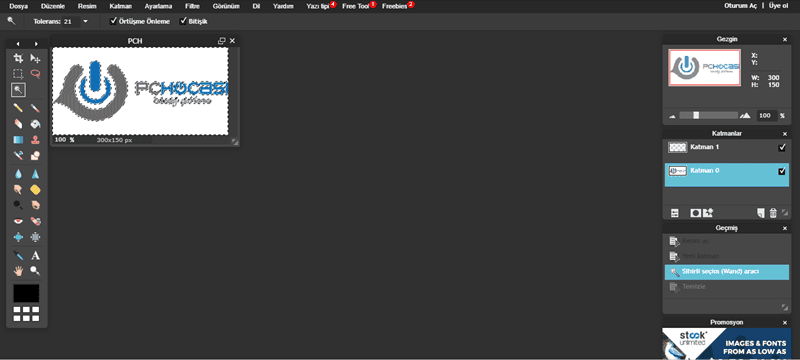Toggle Örtüşme Önleme checkbox

[x=114, y=21]
